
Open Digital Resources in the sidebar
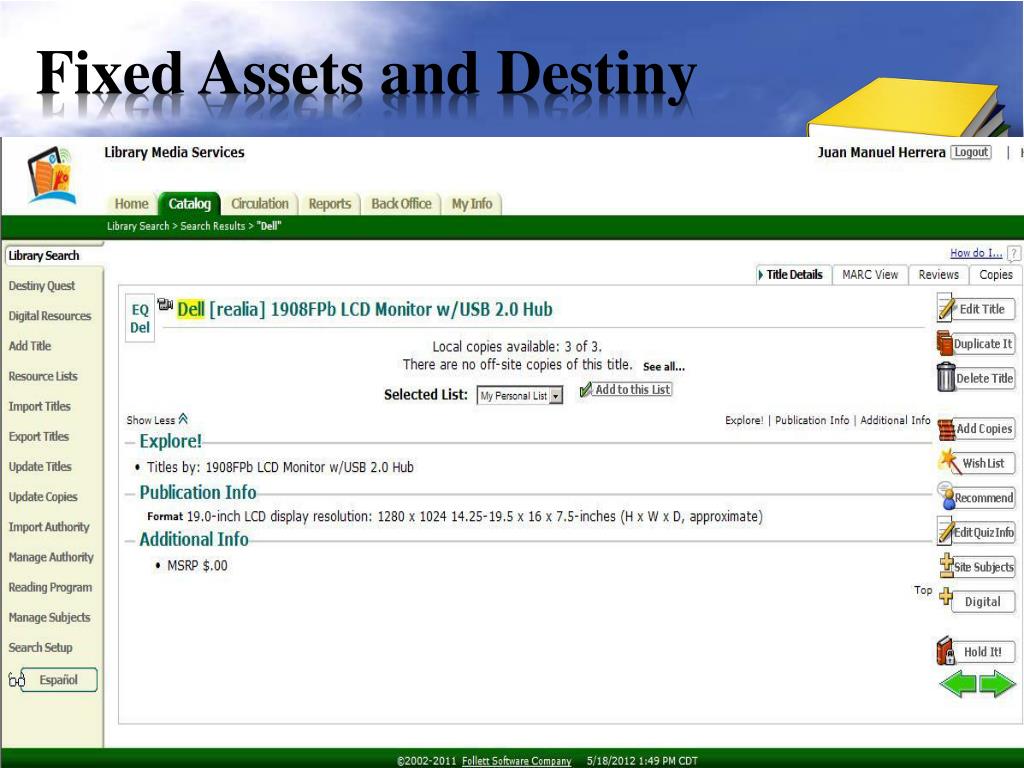coord(50,316)
